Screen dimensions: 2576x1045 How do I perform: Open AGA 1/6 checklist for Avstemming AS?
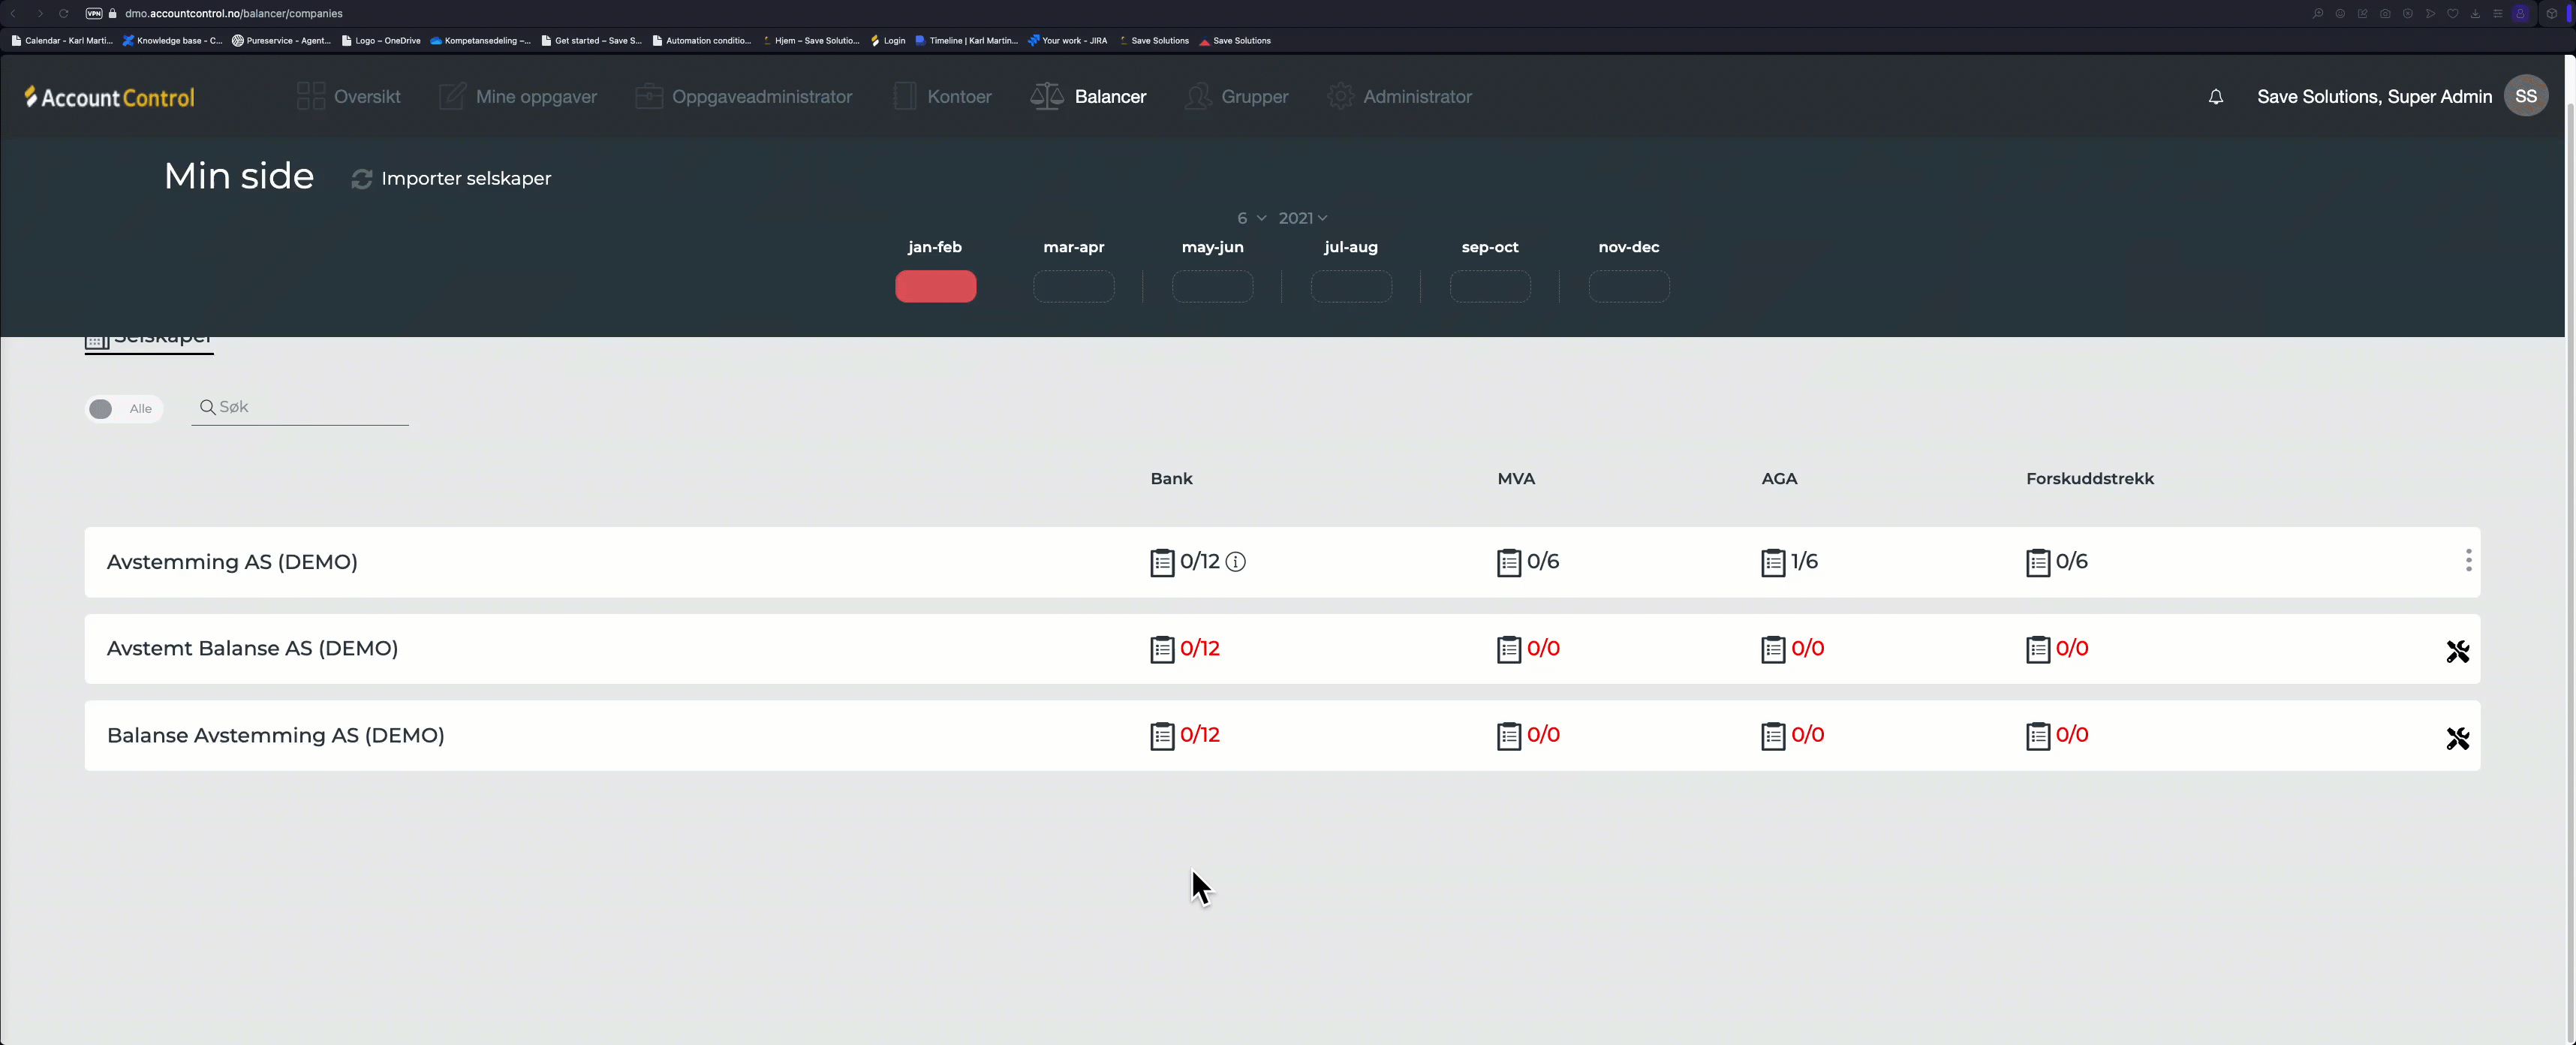1772,563
